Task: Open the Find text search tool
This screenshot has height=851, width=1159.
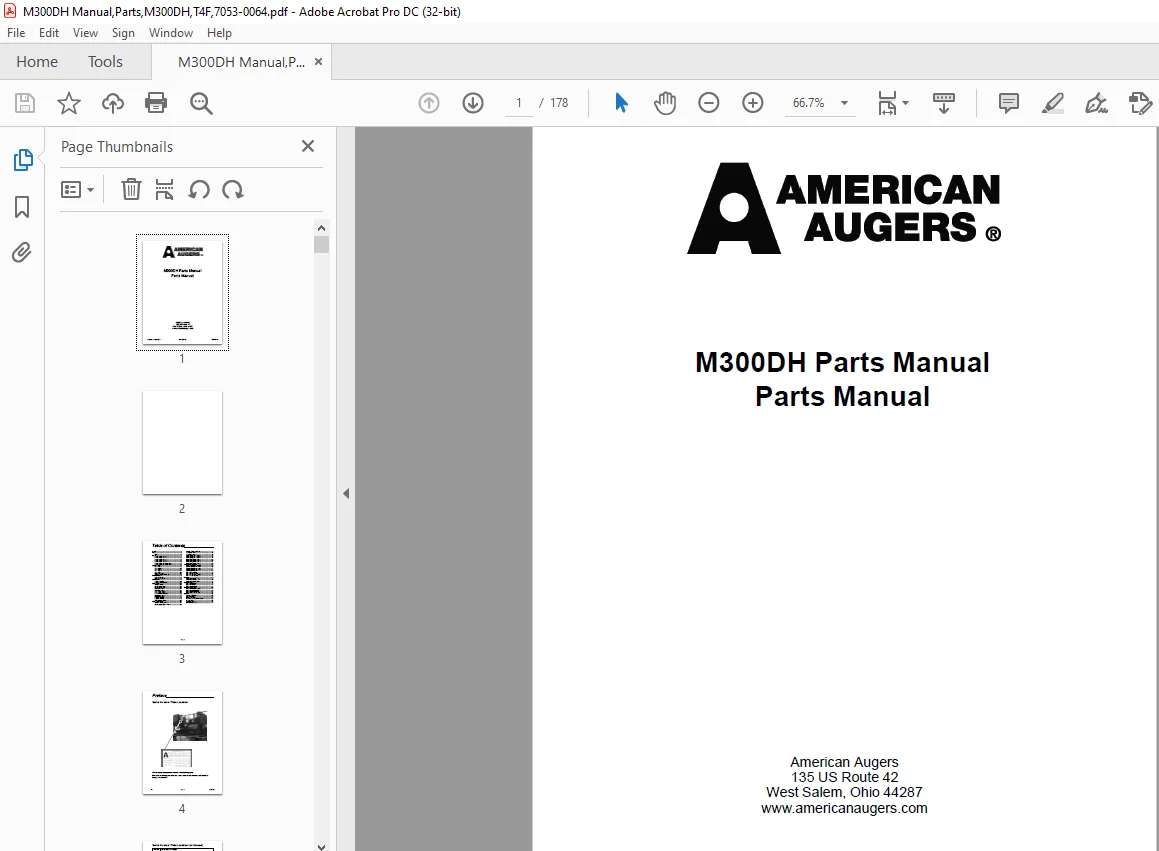Action: tap(201, 104)
